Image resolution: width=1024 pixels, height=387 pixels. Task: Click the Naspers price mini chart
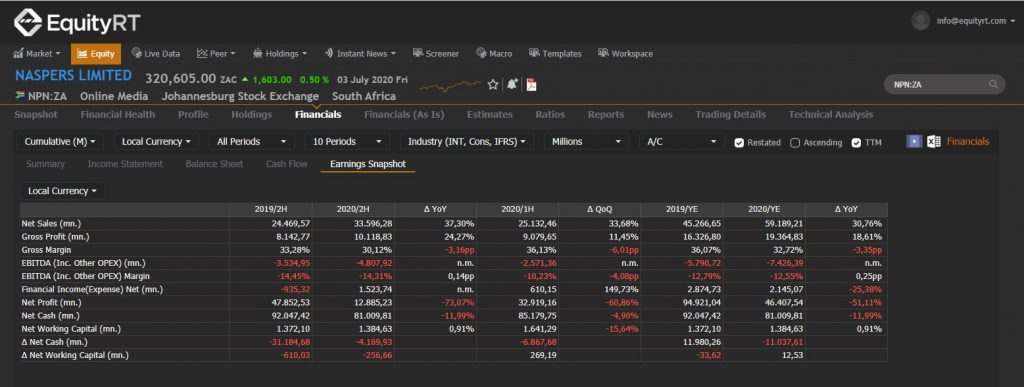click(x=450, y=85)
